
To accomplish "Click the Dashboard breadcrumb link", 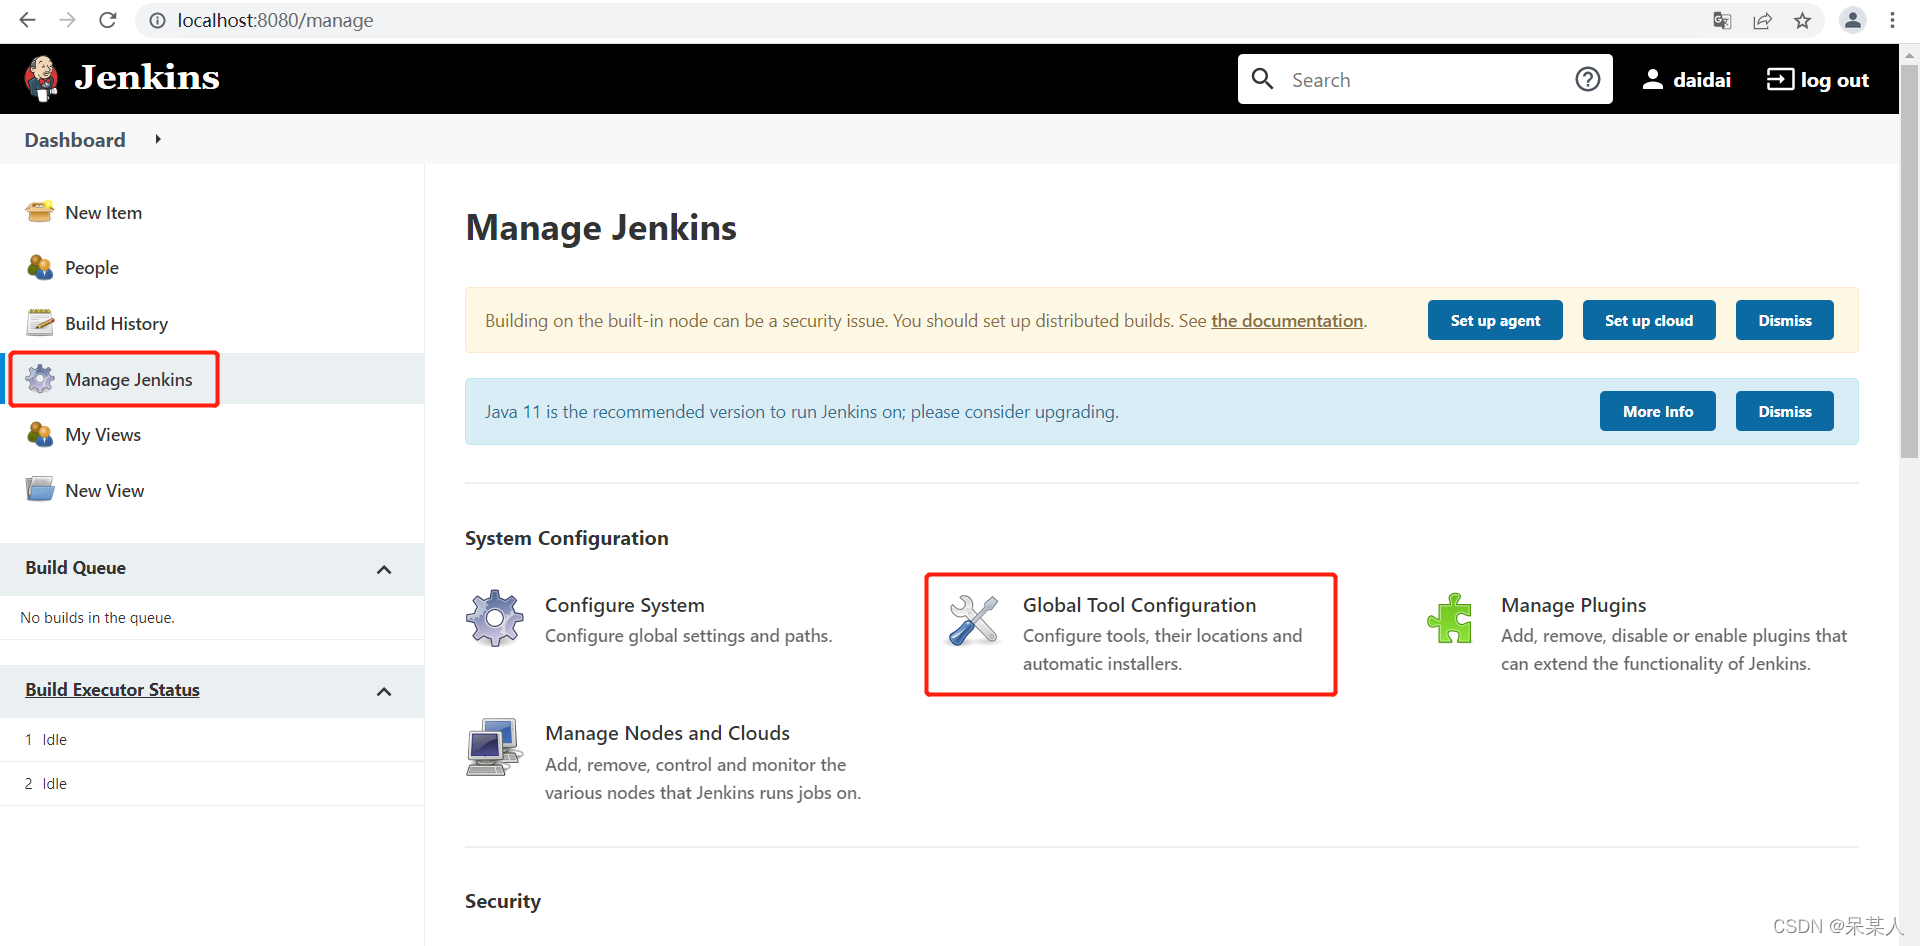I will (75, 140).
